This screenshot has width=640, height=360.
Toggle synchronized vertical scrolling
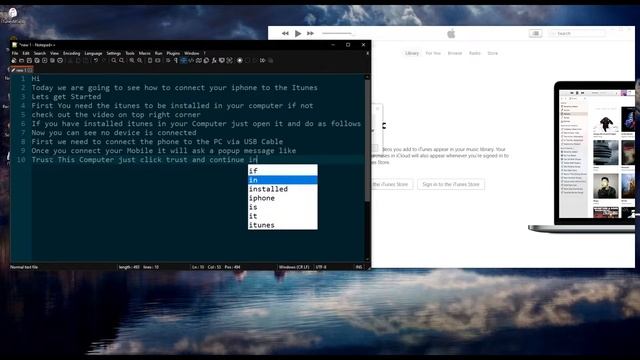click(150, 60)
